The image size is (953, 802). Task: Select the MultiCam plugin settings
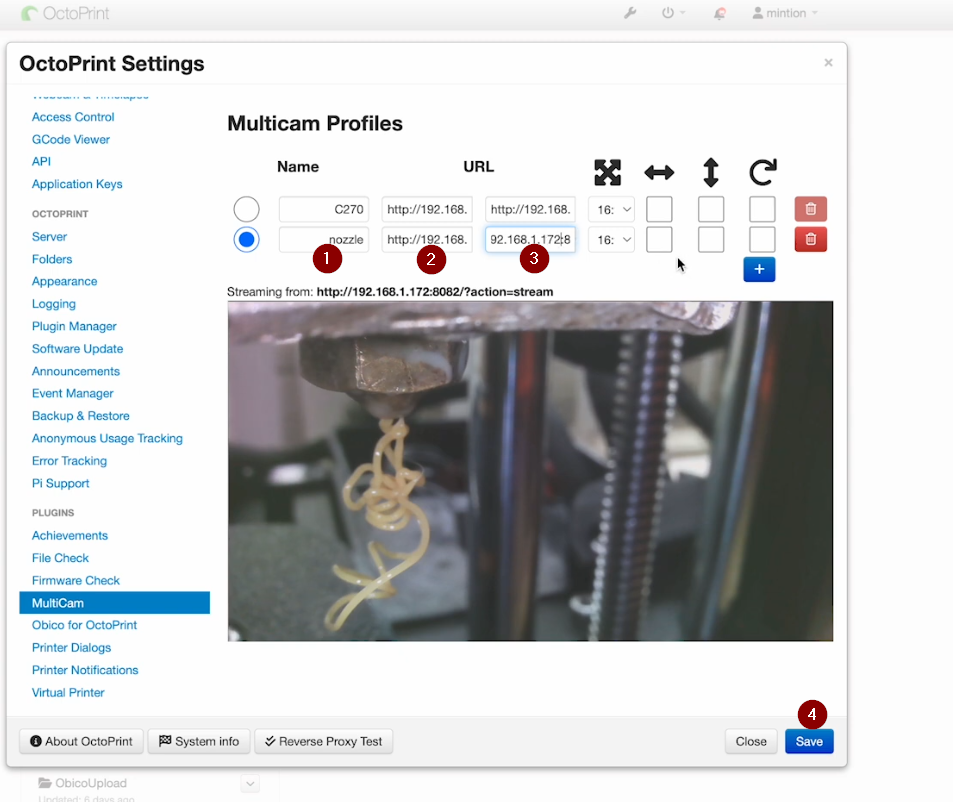click(x=114, y=603)
